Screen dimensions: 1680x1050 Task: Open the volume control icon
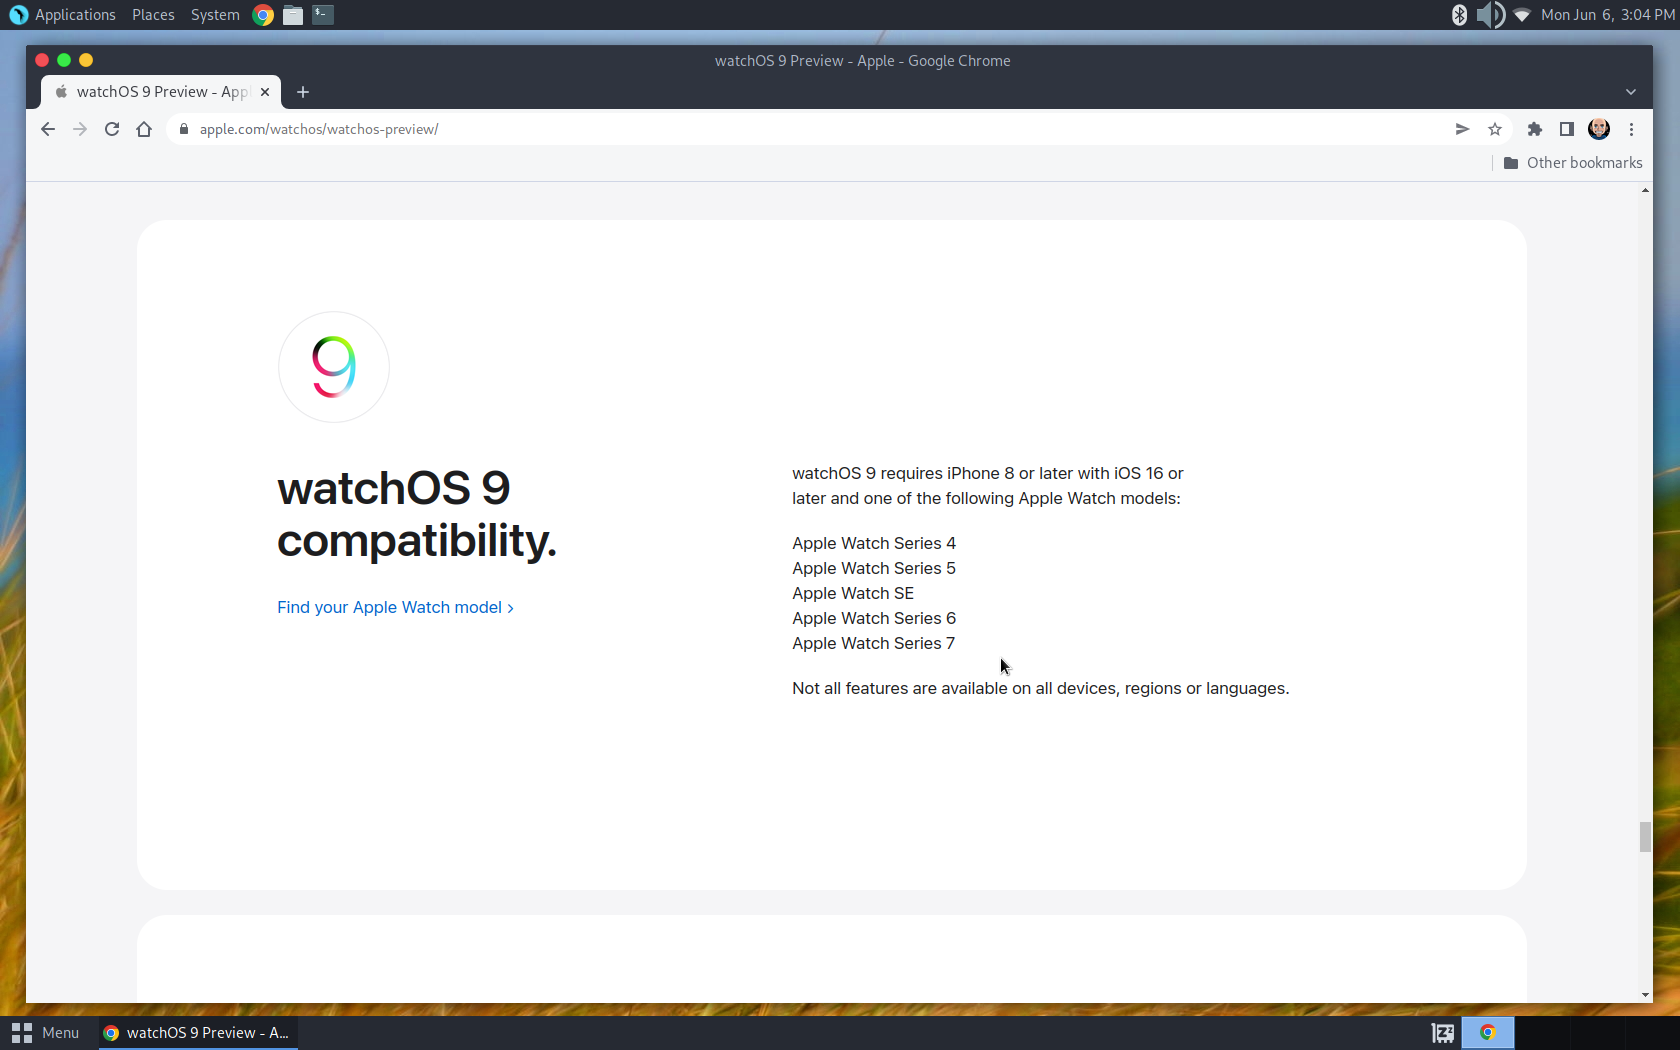(1491, 15)
